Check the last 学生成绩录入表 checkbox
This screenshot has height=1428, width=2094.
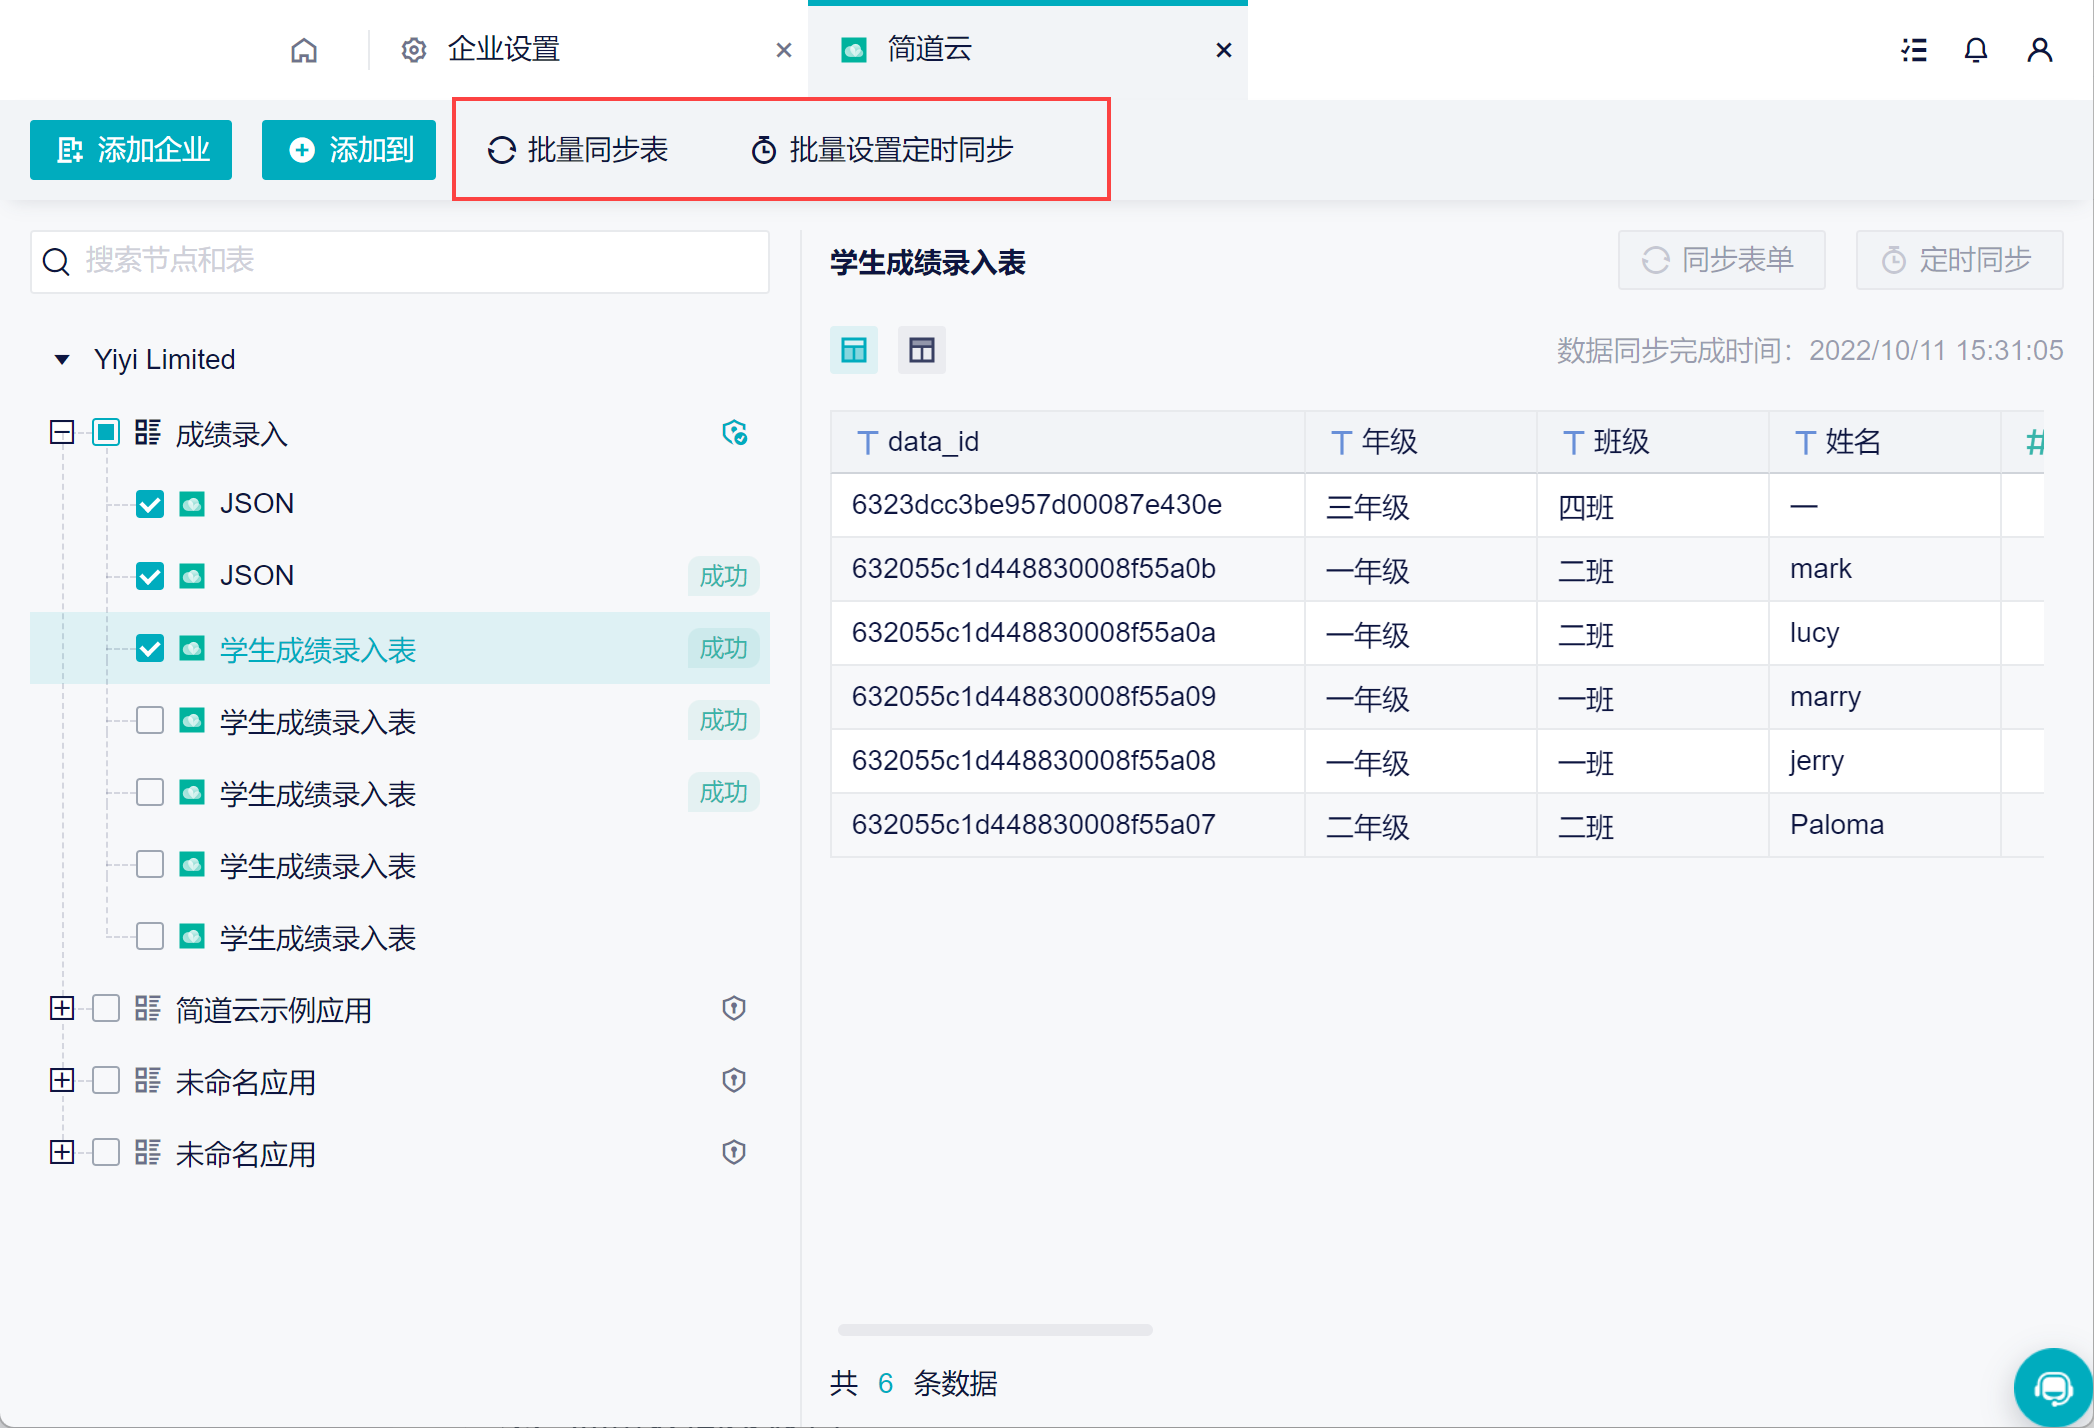pyautogui.click(x=150, y=937)
